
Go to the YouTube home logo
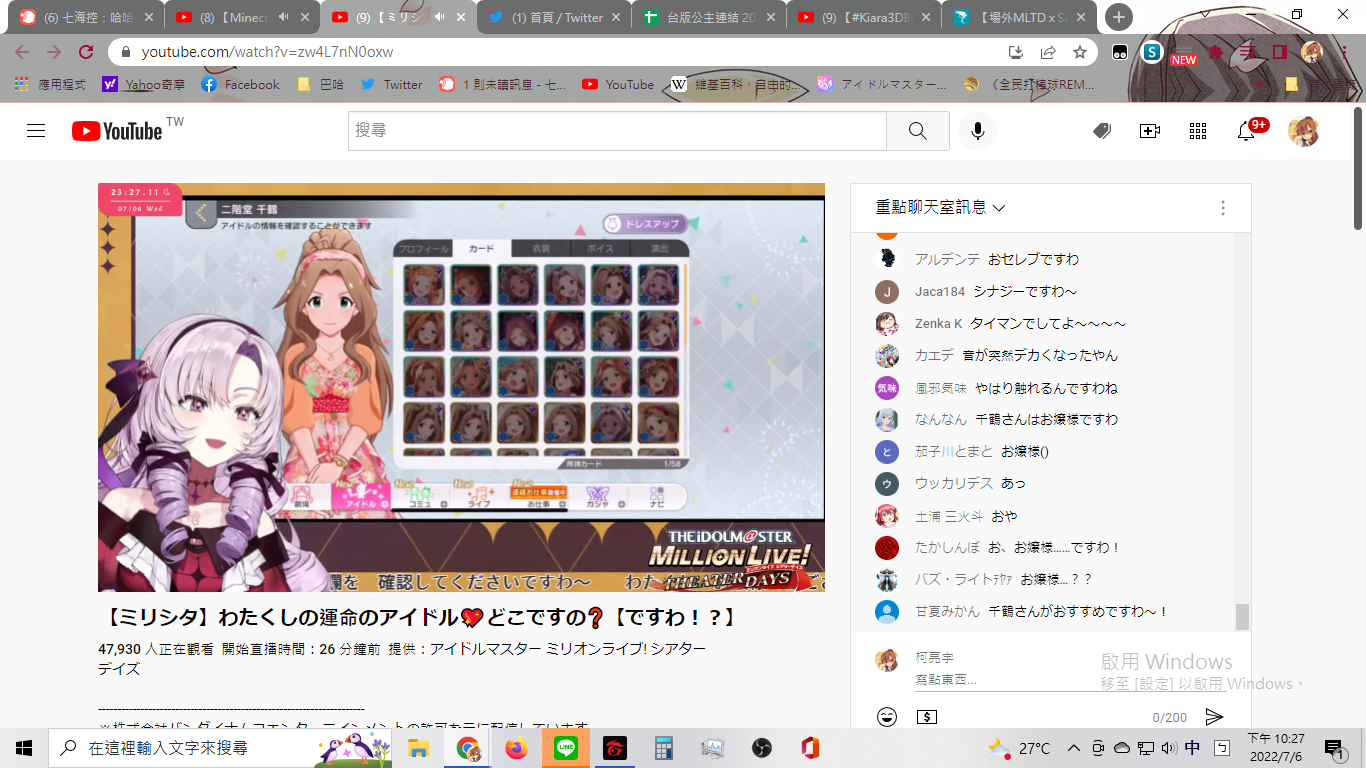(x=117, y=131)
